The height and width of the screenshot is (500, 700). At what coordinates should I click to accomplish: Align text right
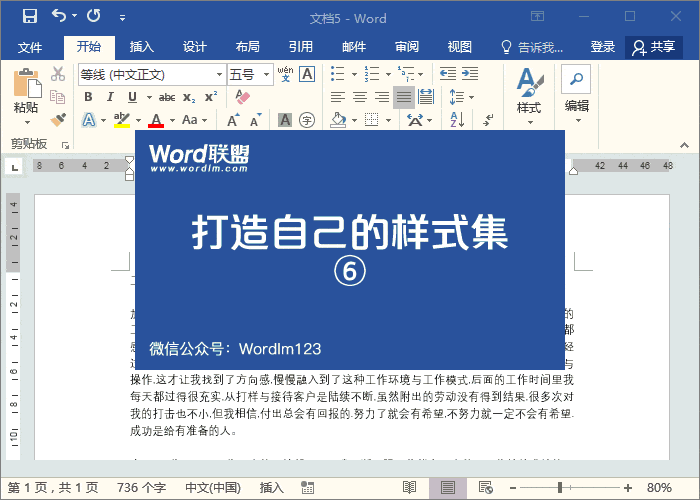[382, 97]
